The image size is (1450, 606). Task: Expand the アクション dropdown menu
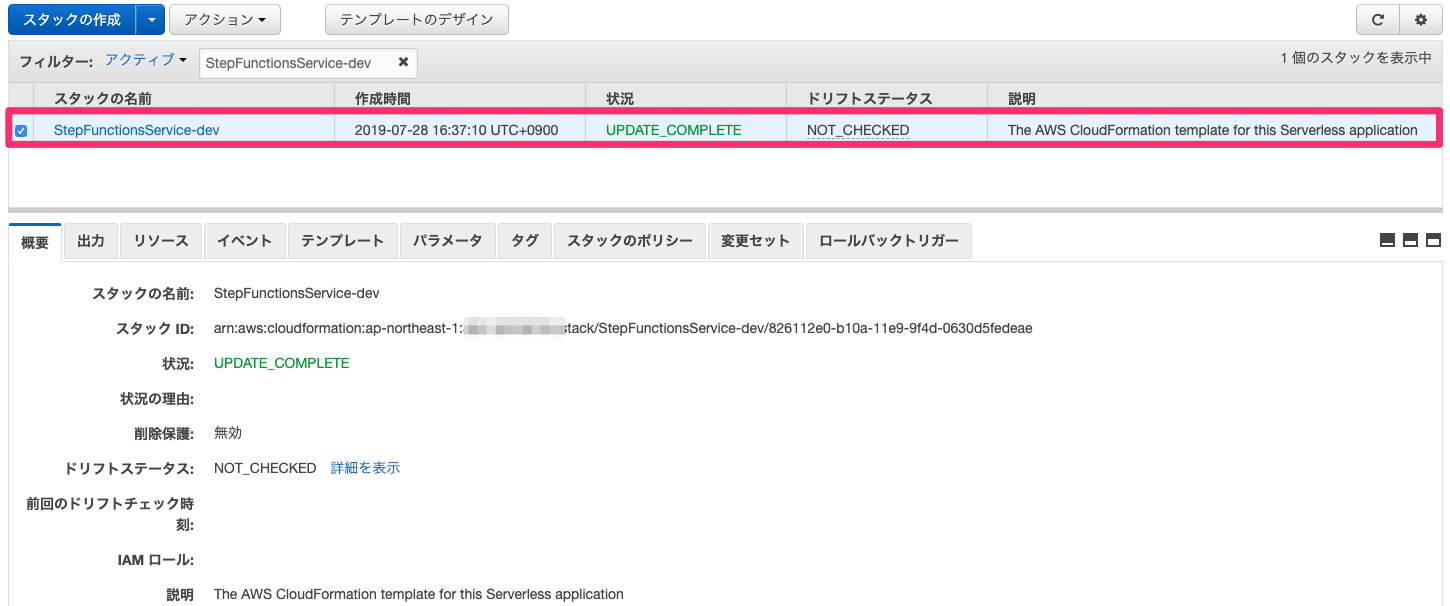tap(225, 20)
